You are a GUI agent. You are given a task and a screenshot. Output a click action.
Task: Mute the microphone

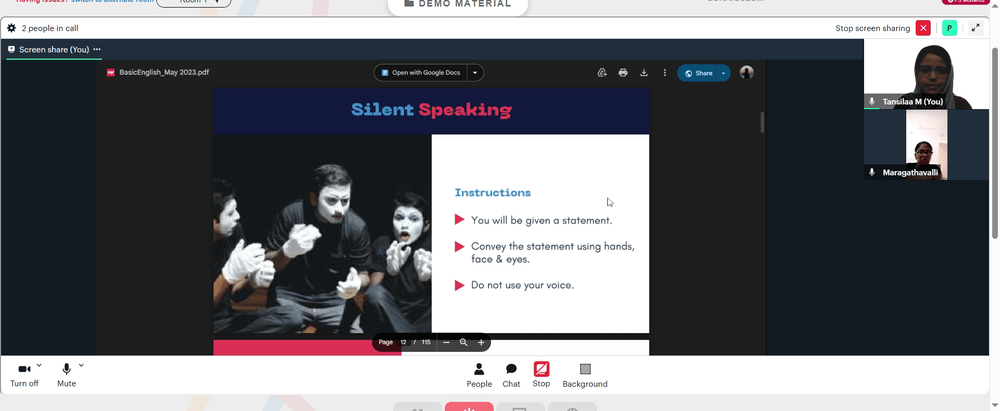tap(66, 375)
